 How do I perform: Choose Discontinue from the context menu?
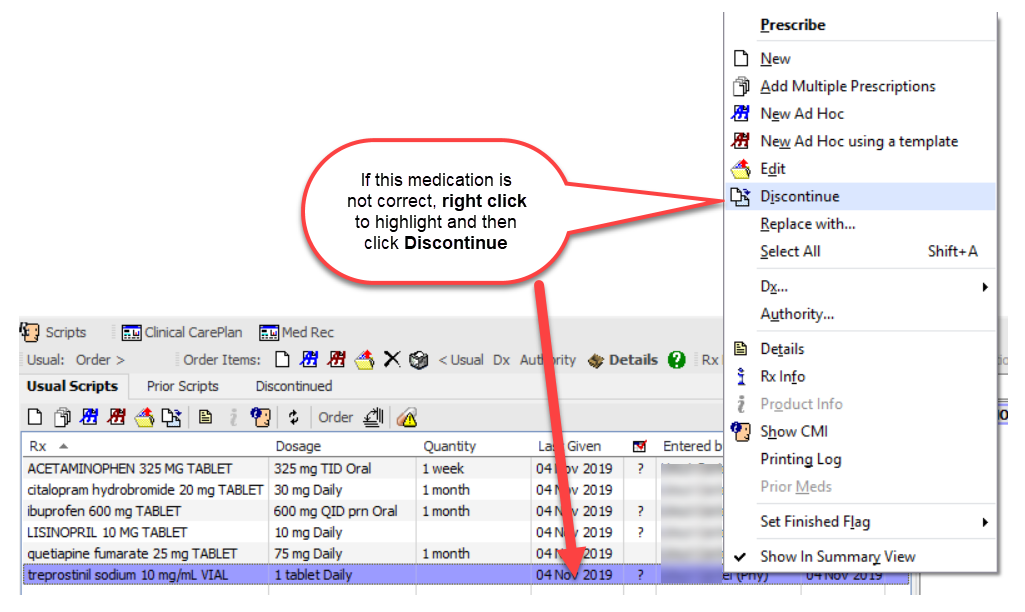point(799,197)
